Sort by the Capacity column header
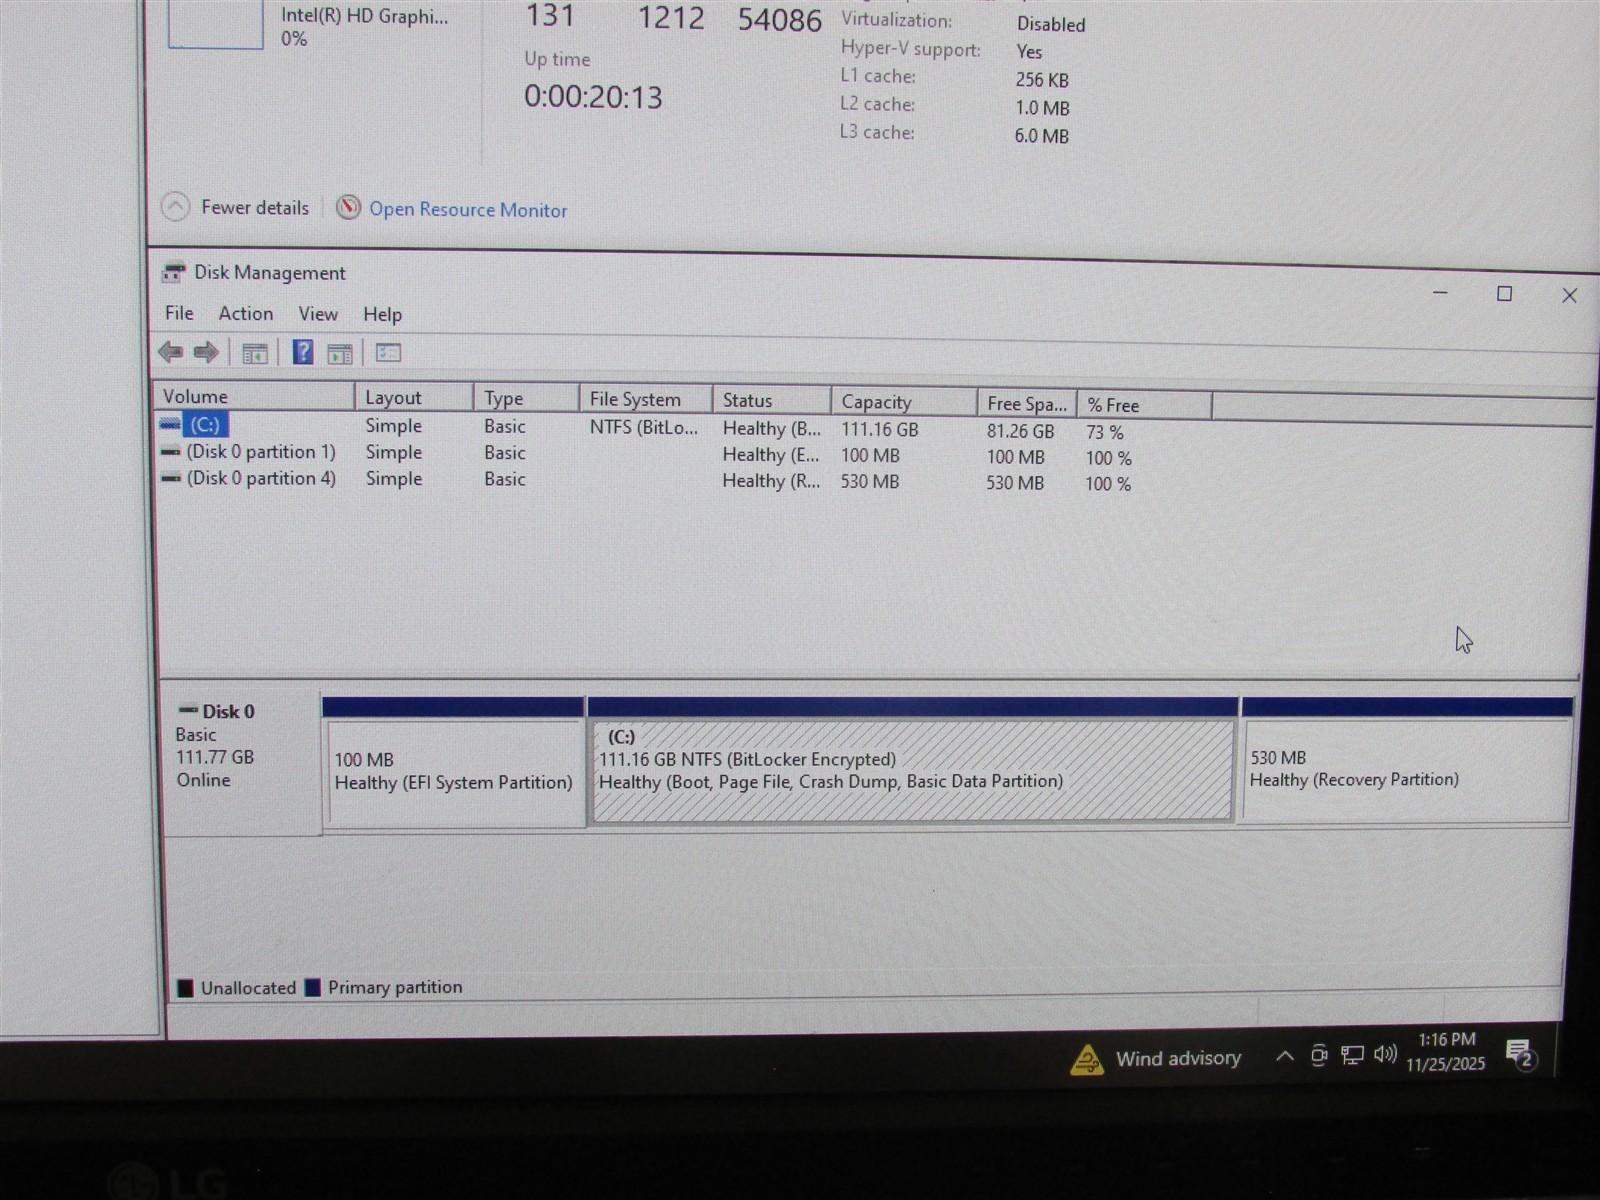This screenshot has height=1200, width=1600. [x=904, y=402]
